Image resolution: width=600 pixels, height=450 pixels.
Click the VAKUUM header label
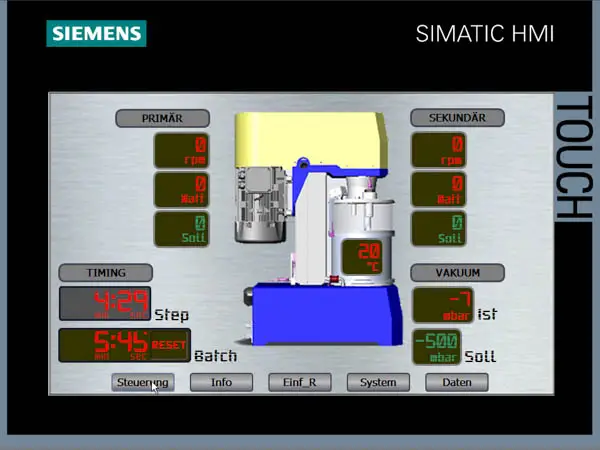457,272
